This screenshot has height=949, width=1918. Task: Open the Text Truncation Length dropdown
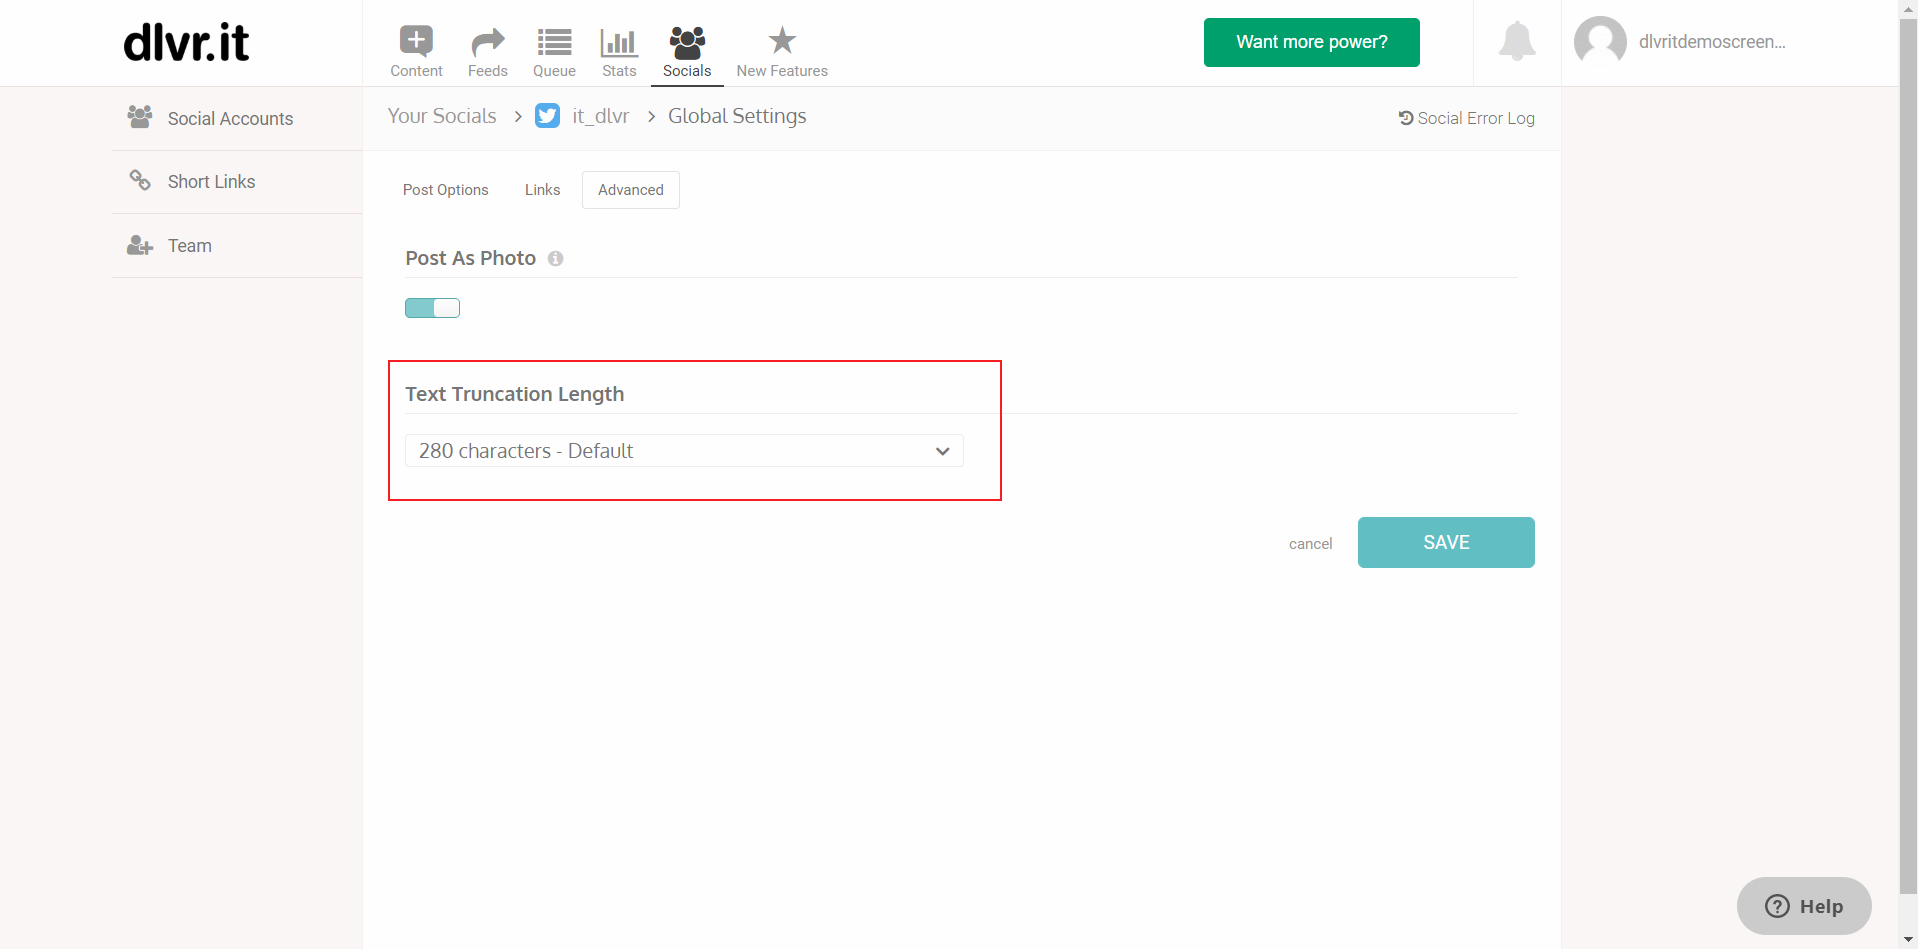pyautogui.click(x=684, y=451)
